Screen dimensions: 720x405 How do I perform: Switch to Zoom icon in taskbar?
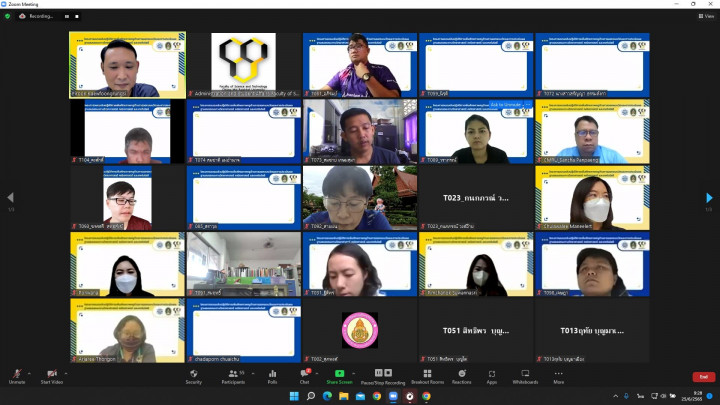click(394, 396)
